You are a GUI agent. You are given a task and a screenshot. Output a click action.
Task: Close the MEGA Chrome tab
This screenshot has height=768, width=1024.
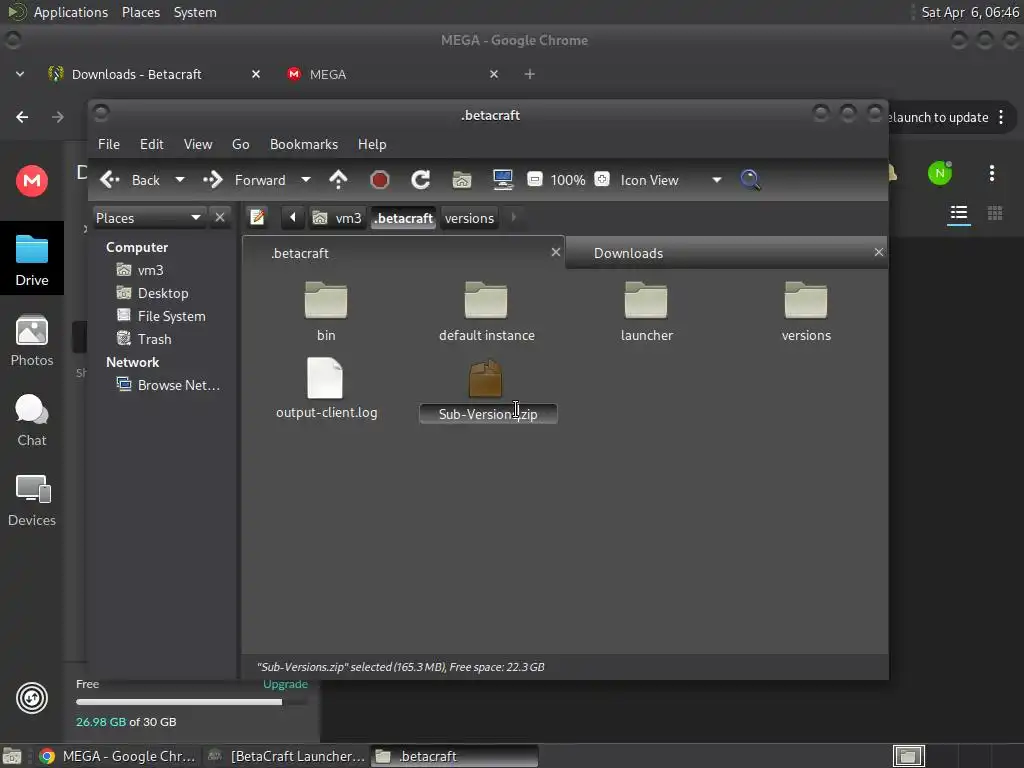(x=494, y=74)
